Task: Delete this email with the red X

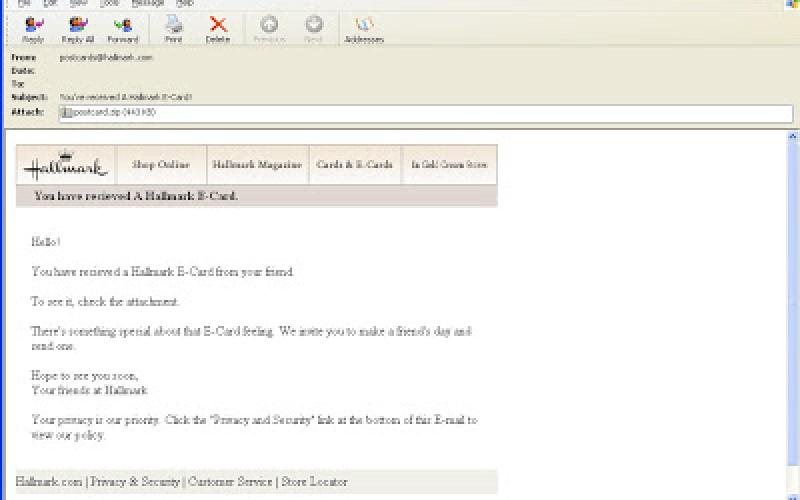Action: pyautogui.click(x=218, y=28)
